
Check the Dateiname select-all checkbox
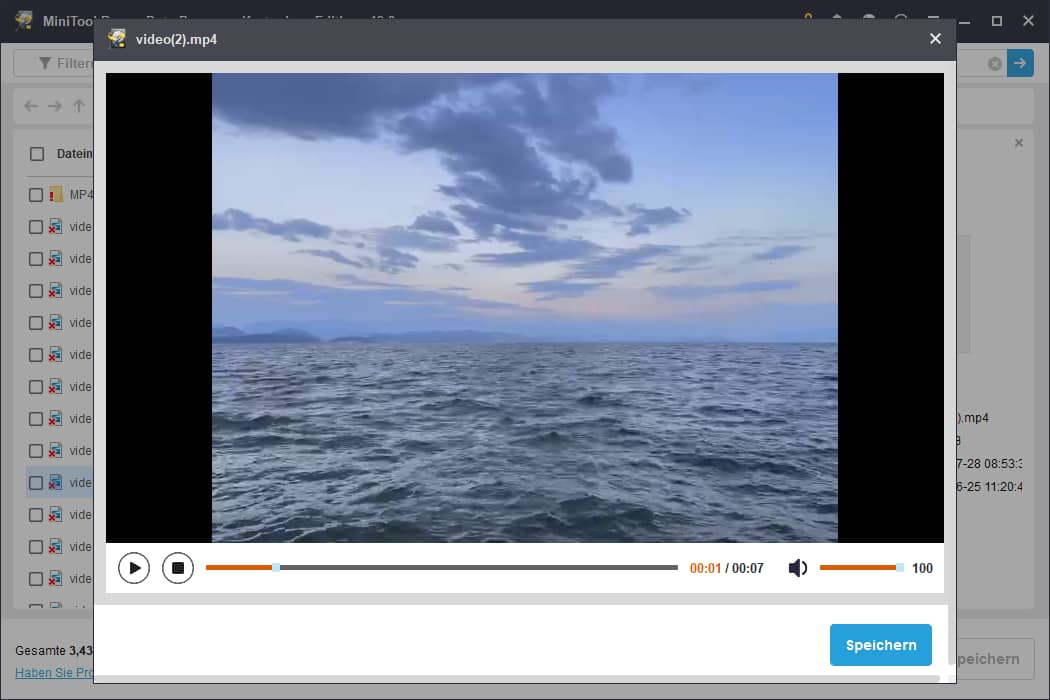[x=35, y=153]
